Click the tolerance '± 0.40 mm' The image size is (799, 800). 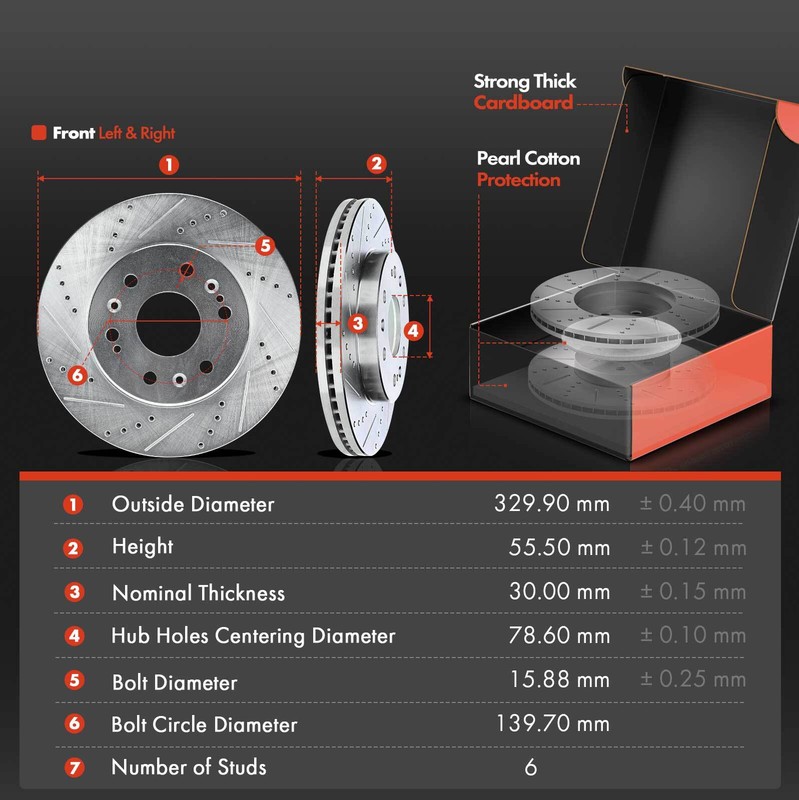(x=692, y=504)
